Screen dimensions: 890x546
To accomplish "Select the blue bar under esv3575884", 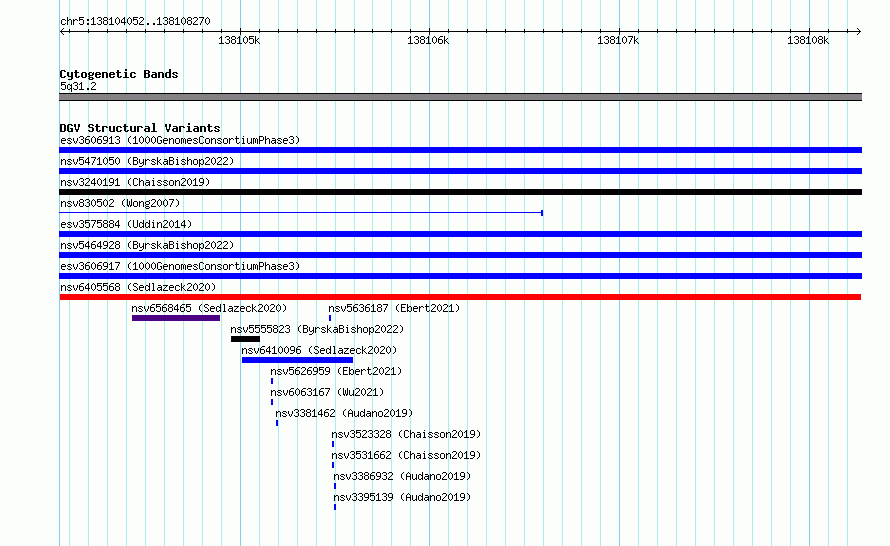I will pos(460,234).
